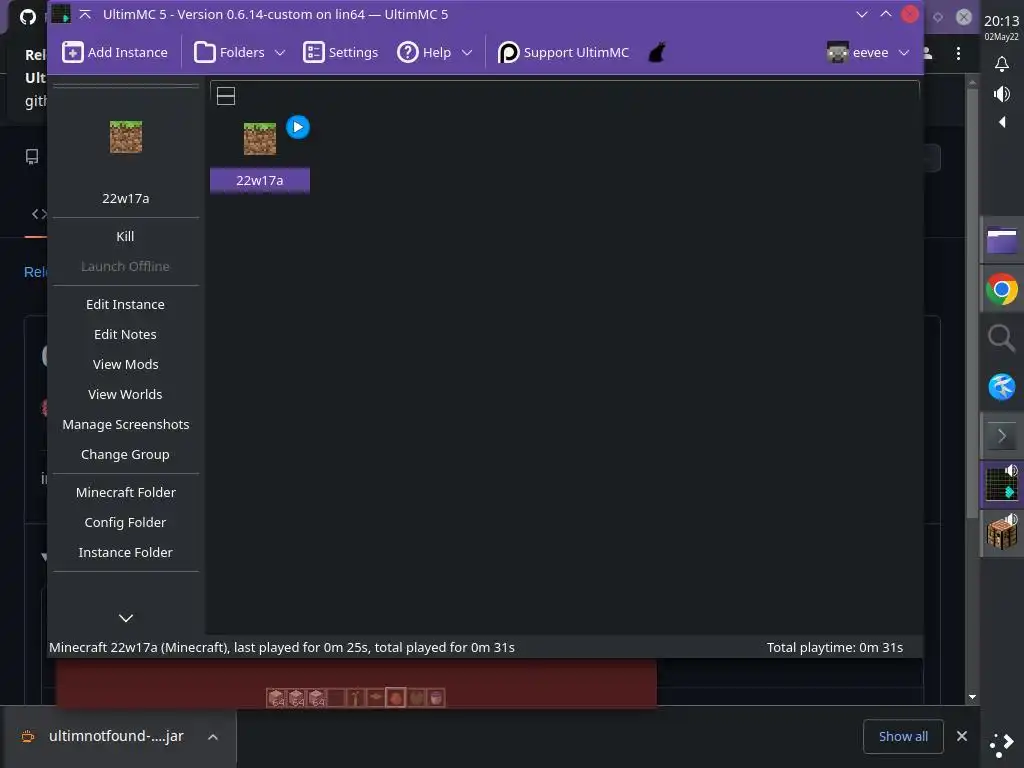The height and width of the screenshot is (768, 1024).
Task: Select the 22w17a instance label
Action: (260, 180)
